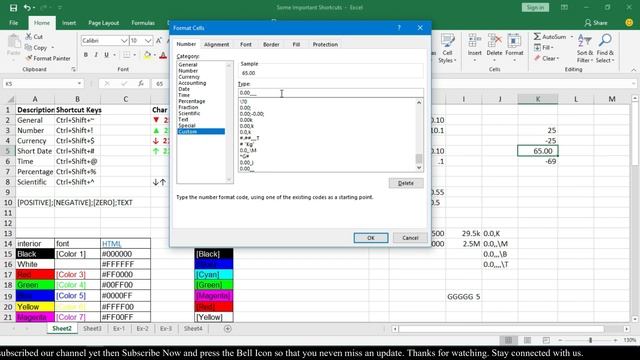This screenshot has height=360, width=640.
Task: Expand the Name Box dropdown arrow
Action: coord(79,84)
